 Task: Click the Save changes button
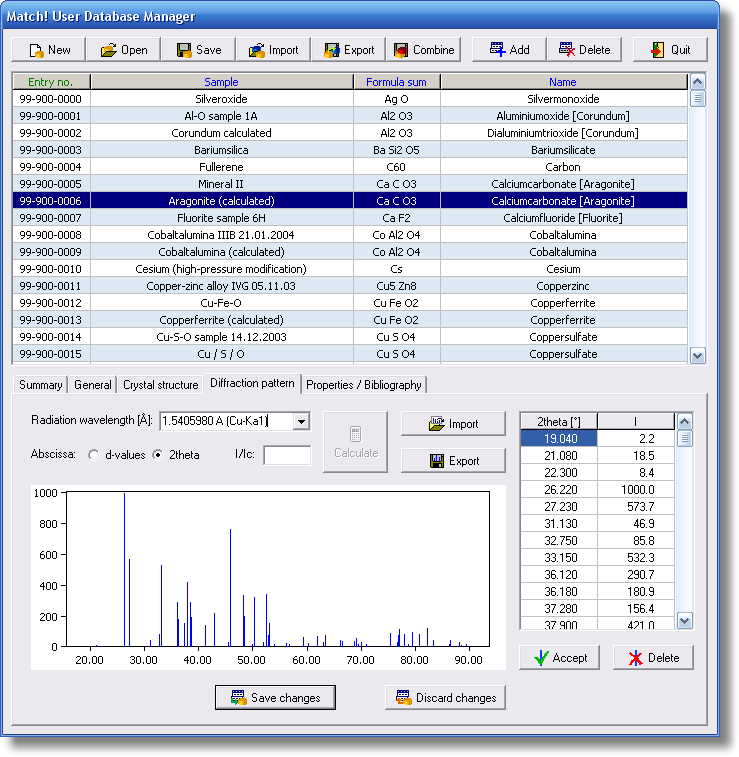click(x=275, y=698)
